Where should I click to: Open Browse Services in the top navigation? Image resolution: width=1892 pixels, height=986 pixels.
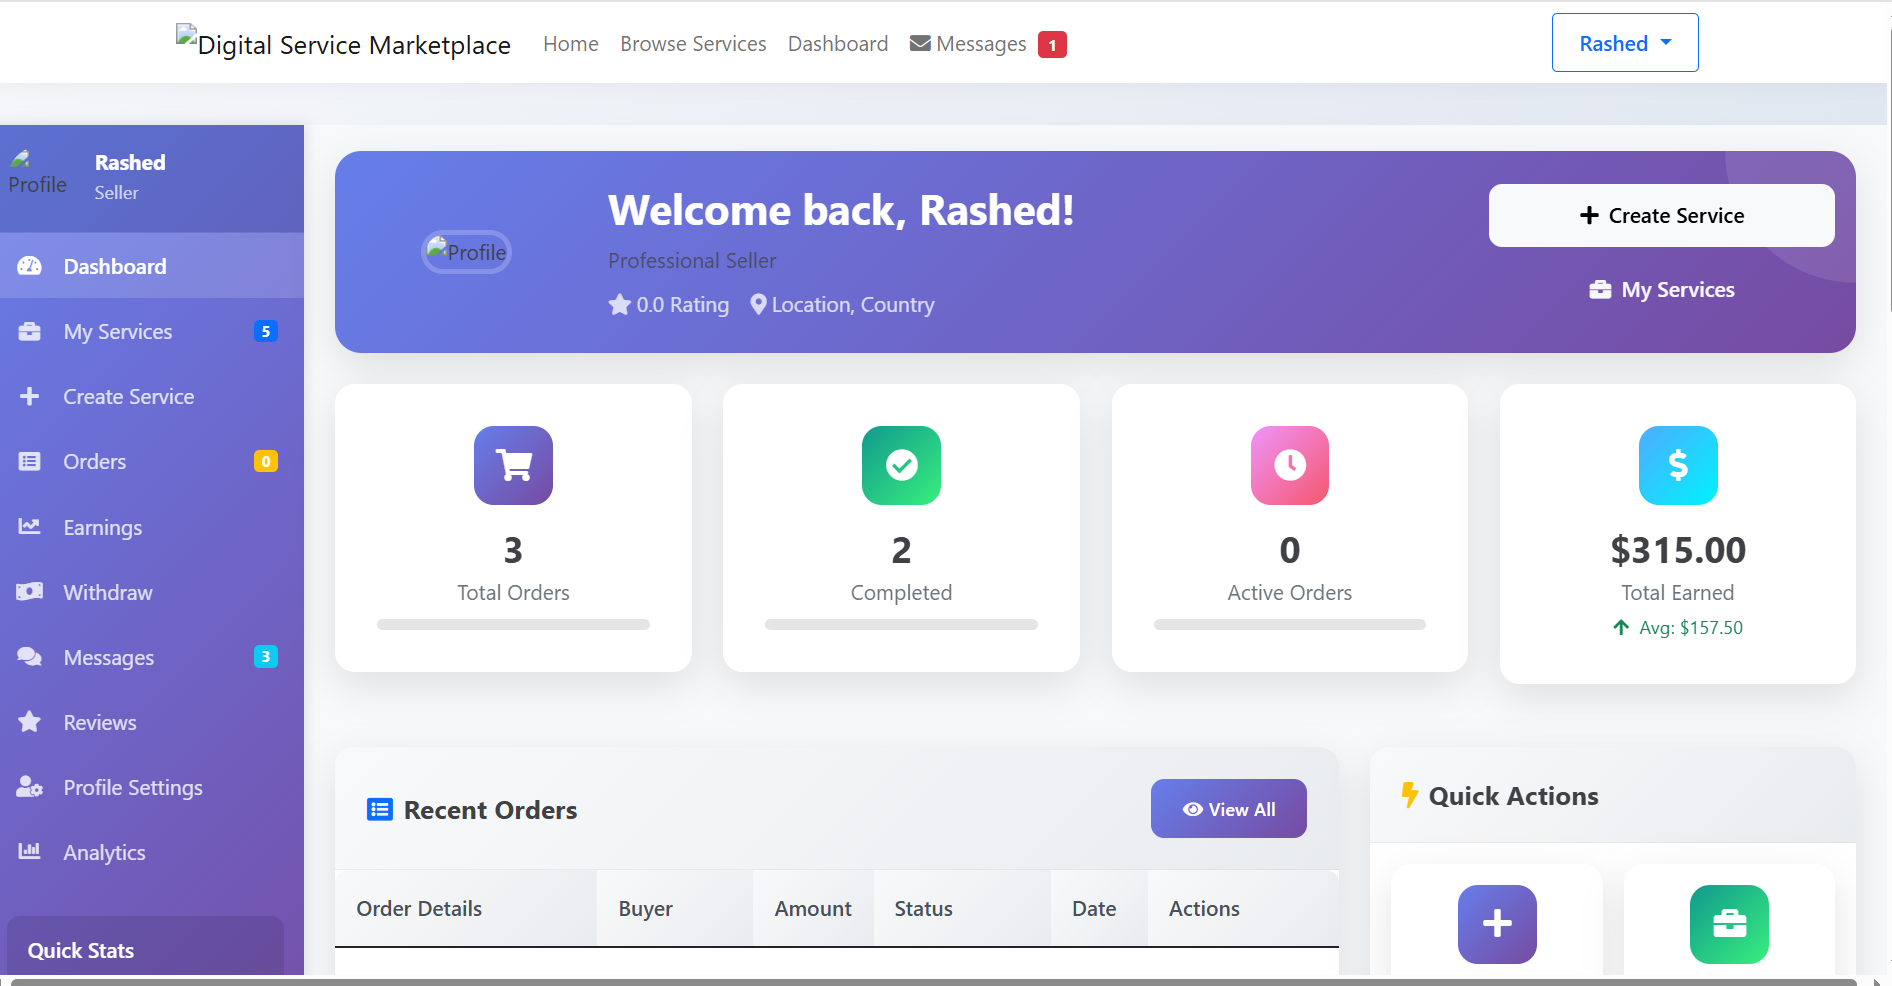[693, 44]
